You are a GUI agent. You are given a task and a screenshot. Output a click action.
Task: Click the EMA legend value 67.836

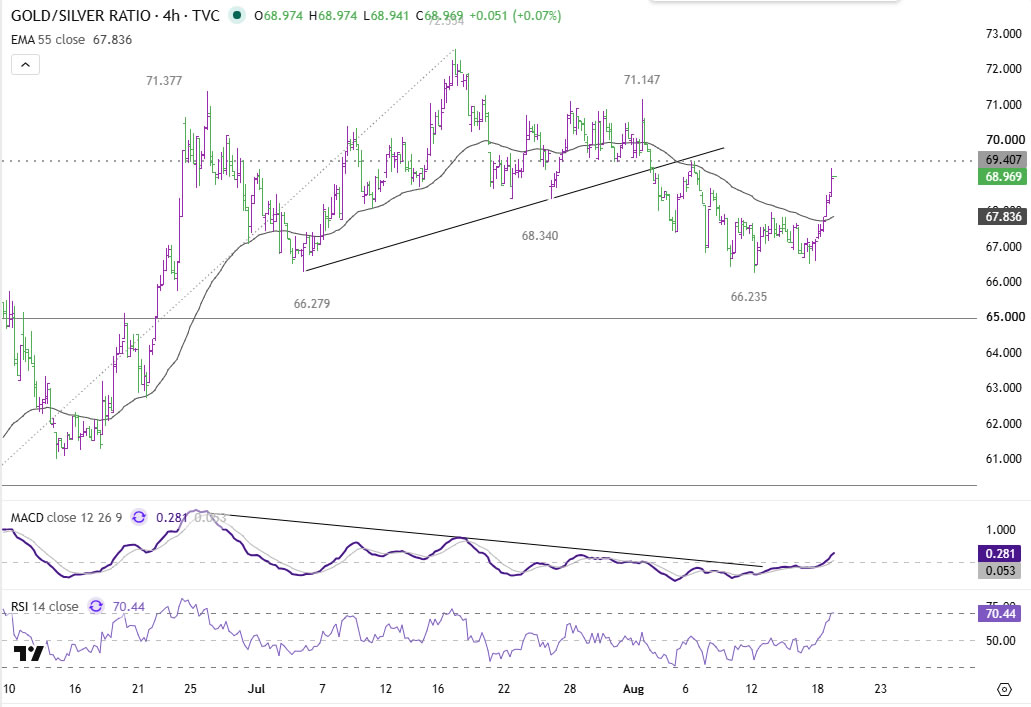coord(112,39)
